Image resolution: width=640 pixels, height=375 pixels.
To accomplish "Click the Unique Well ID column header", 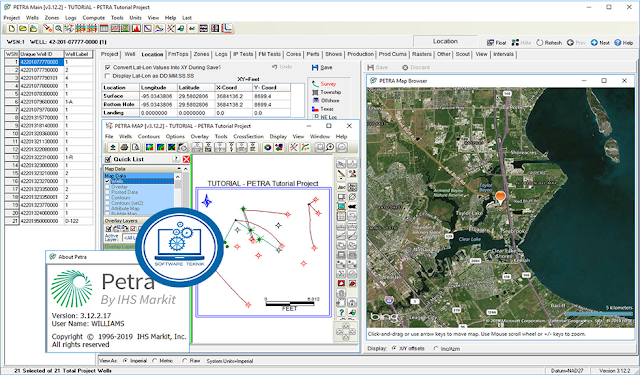I will (42, 54).
